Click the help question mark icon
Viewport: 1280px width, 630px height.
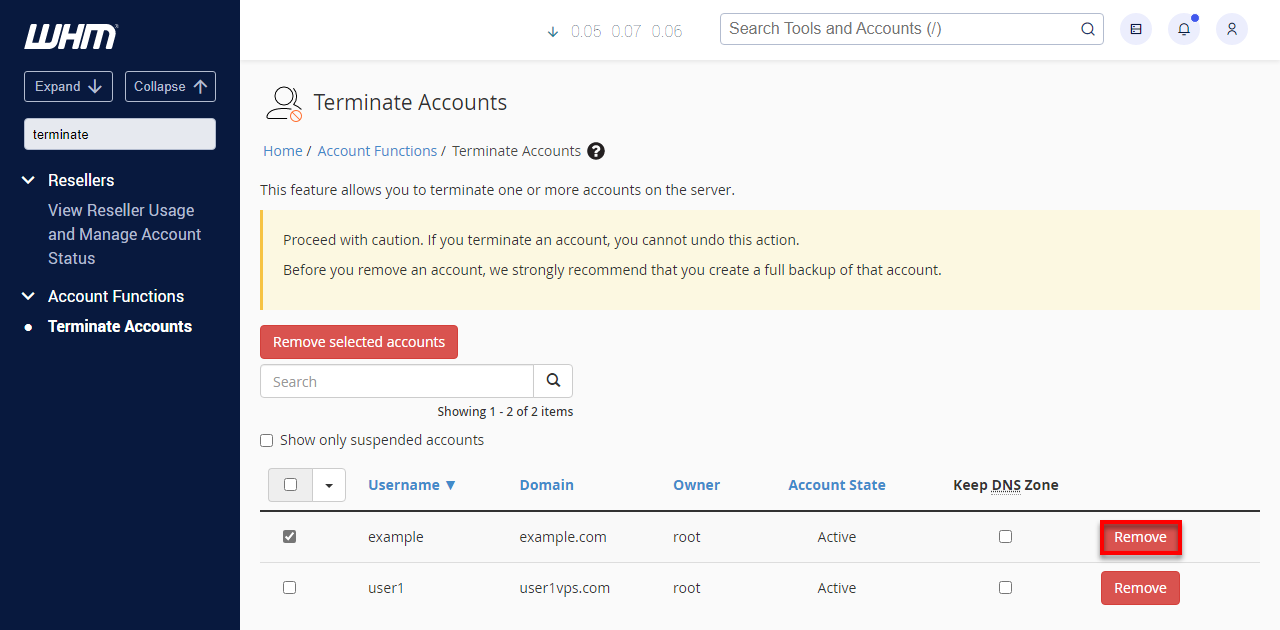click(596, 150)
